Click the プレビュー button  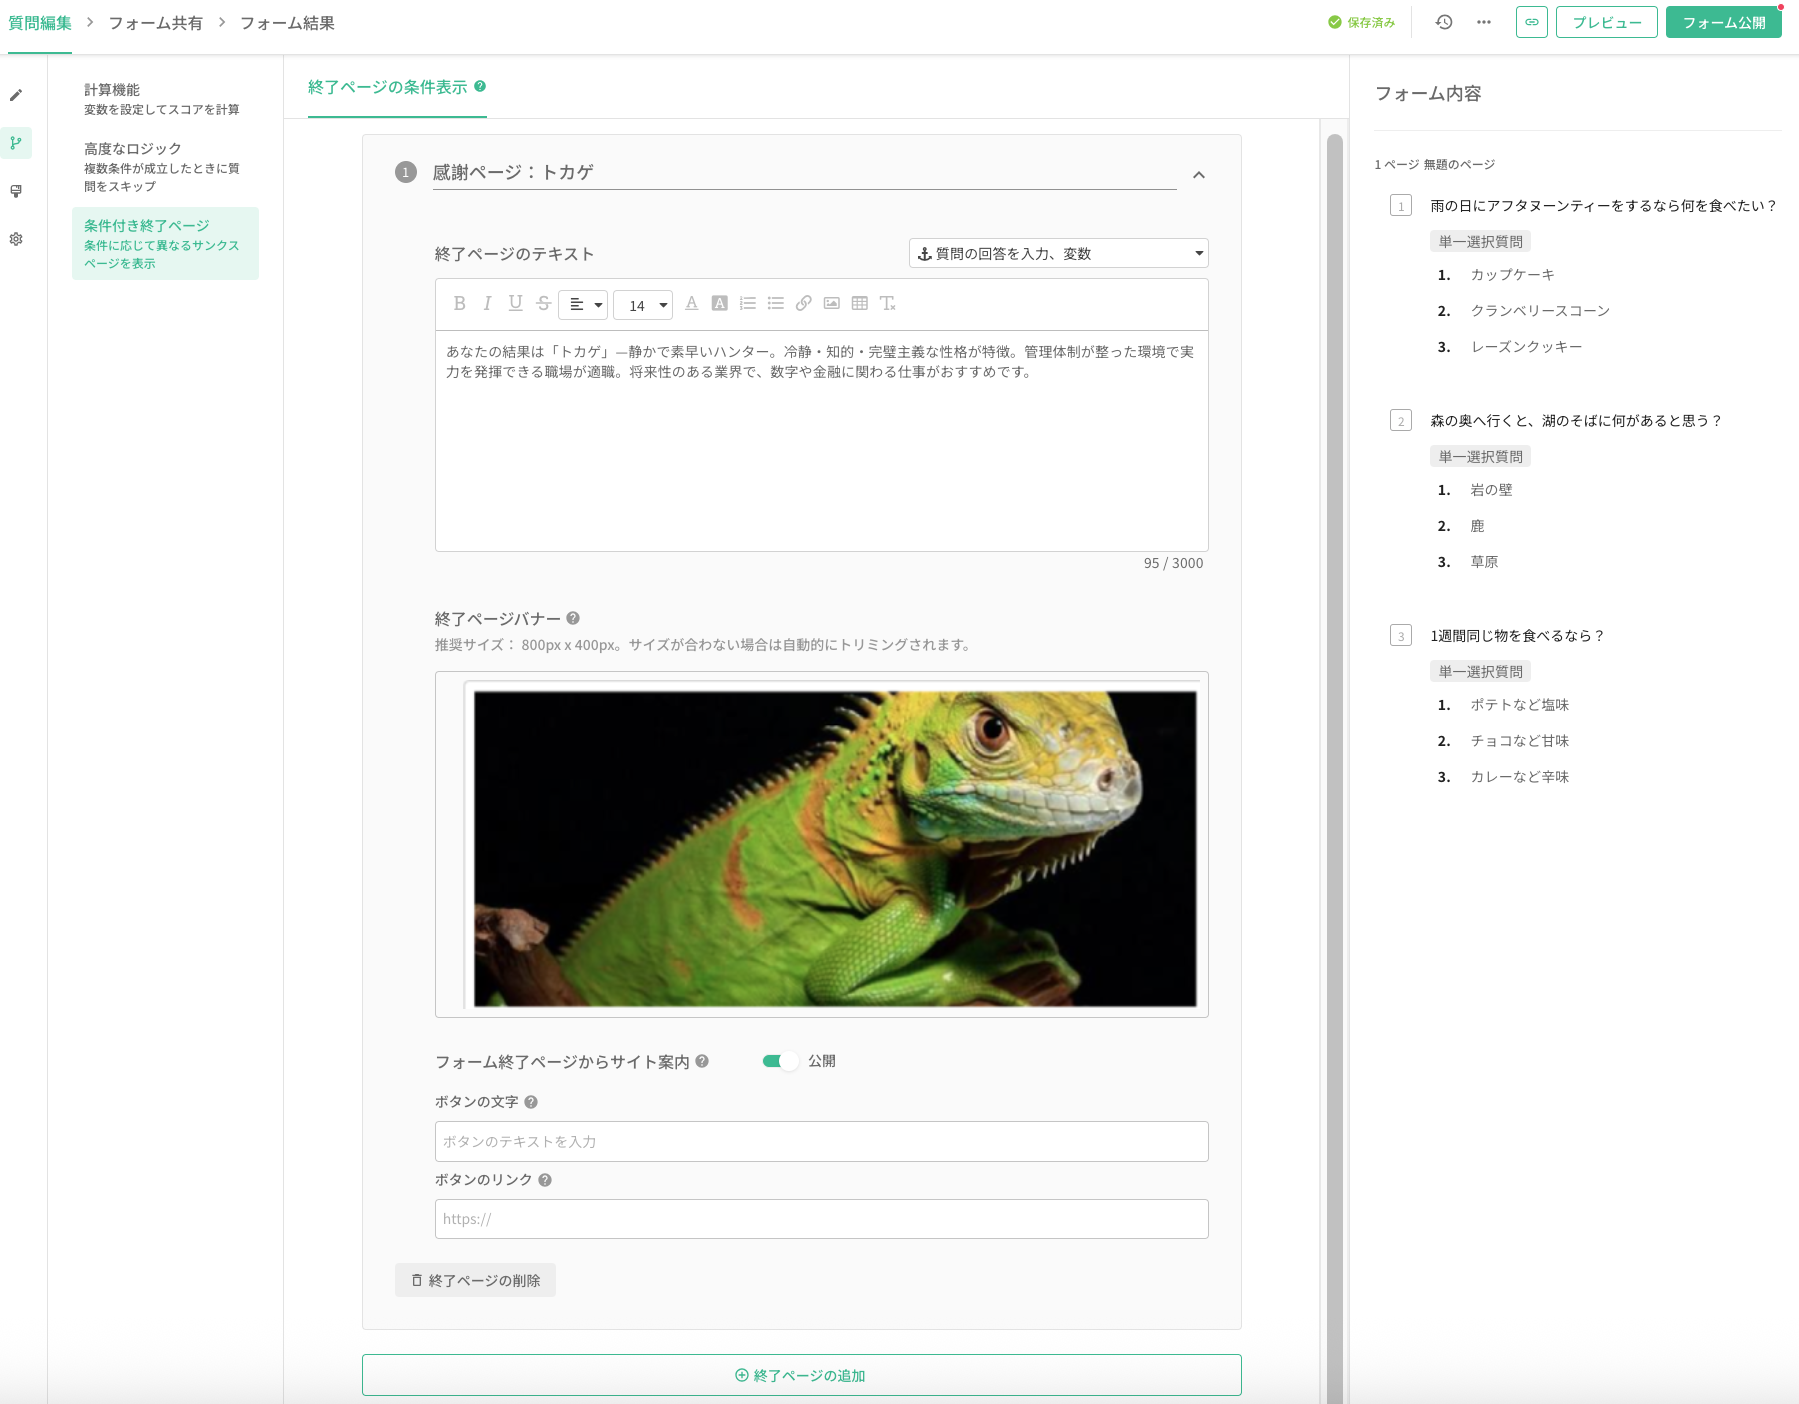click(x=1607, y=22)
